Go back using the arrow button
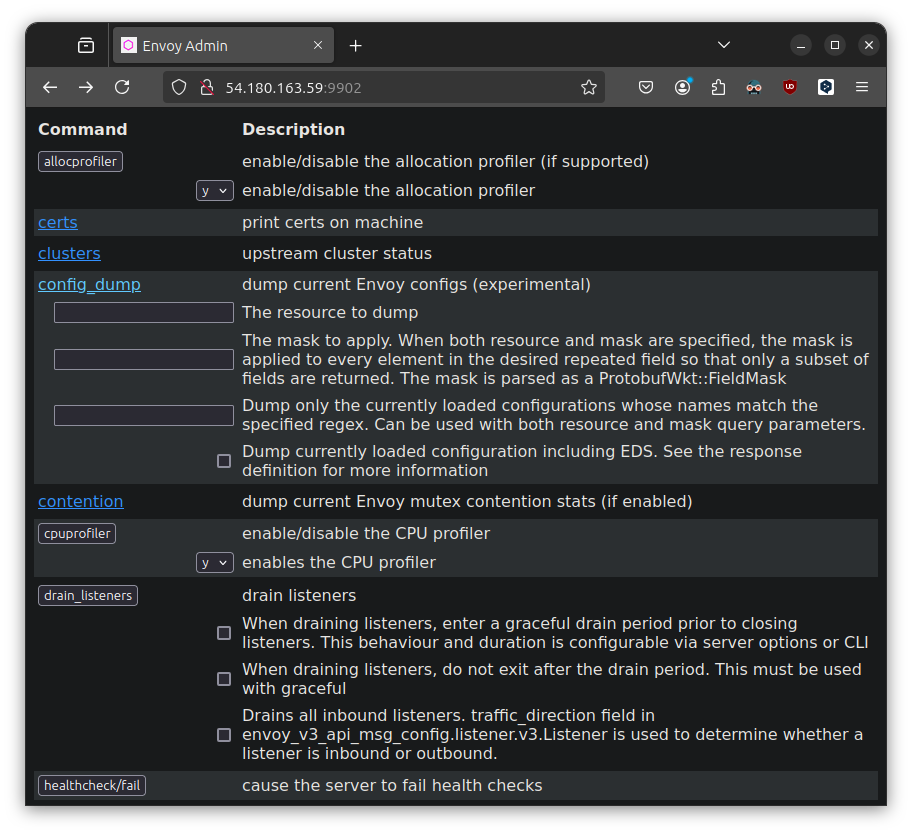This screenshot has height=834, width=912. [50, 87]
